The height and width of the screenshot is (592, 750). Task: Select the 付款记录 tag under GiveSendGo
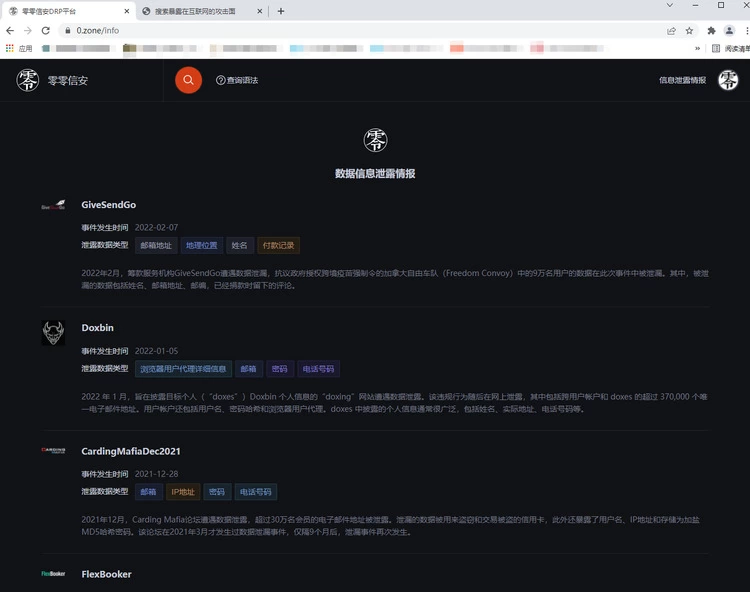[278, 245]
